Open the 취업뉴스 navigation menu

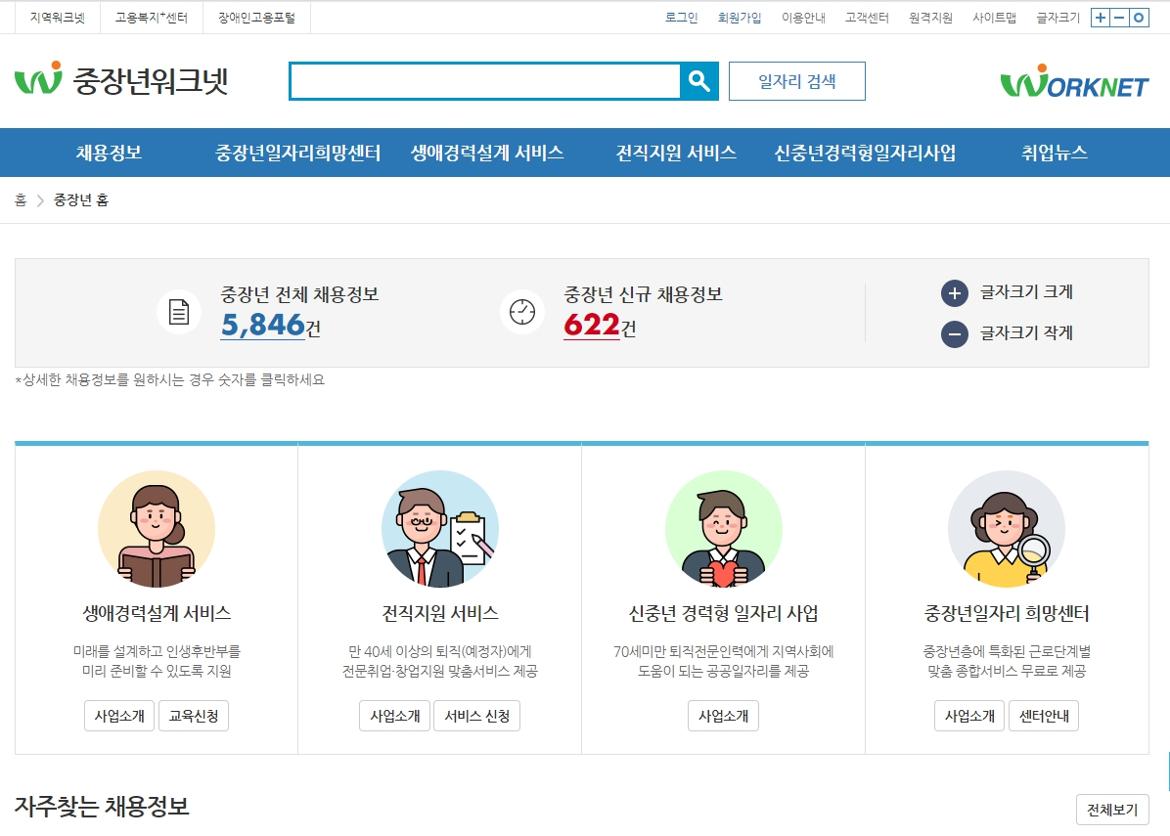pyautogui.click(x=1054, y=152)
